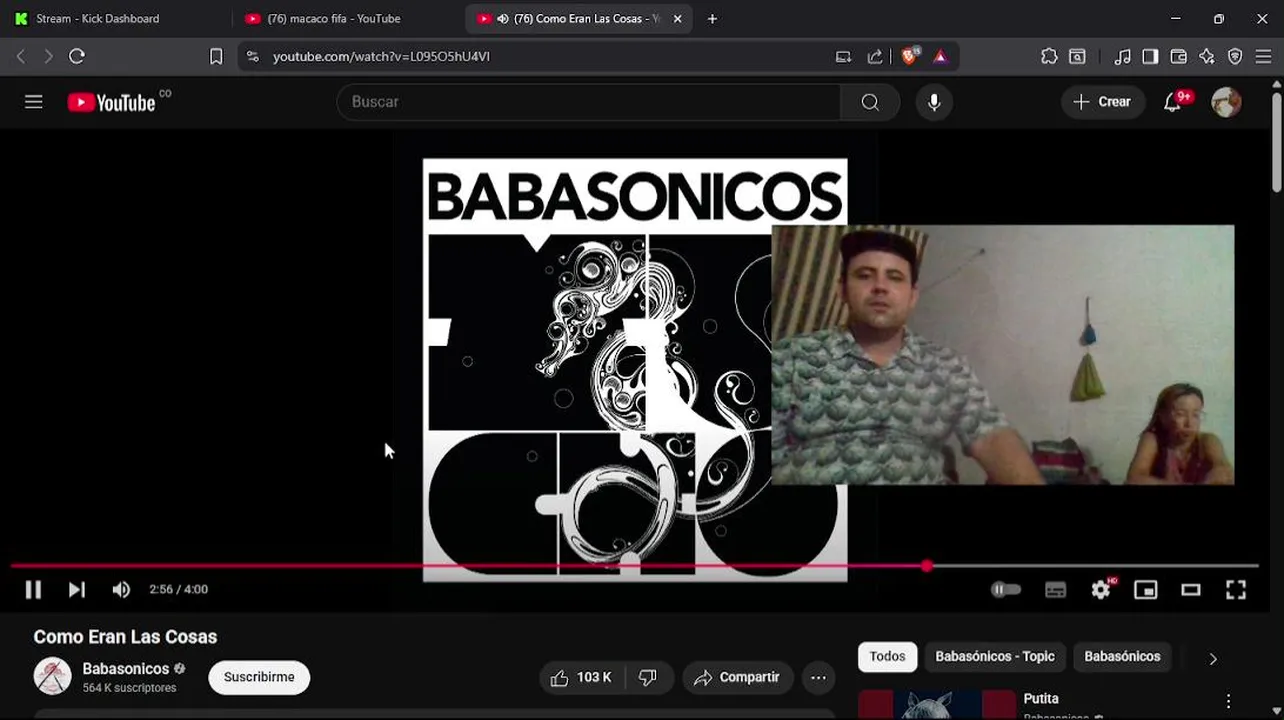Select the Babasónicos filter chip
Image resolution: width=1284 pixels, height=720 pixels.
pos(1122,657)
